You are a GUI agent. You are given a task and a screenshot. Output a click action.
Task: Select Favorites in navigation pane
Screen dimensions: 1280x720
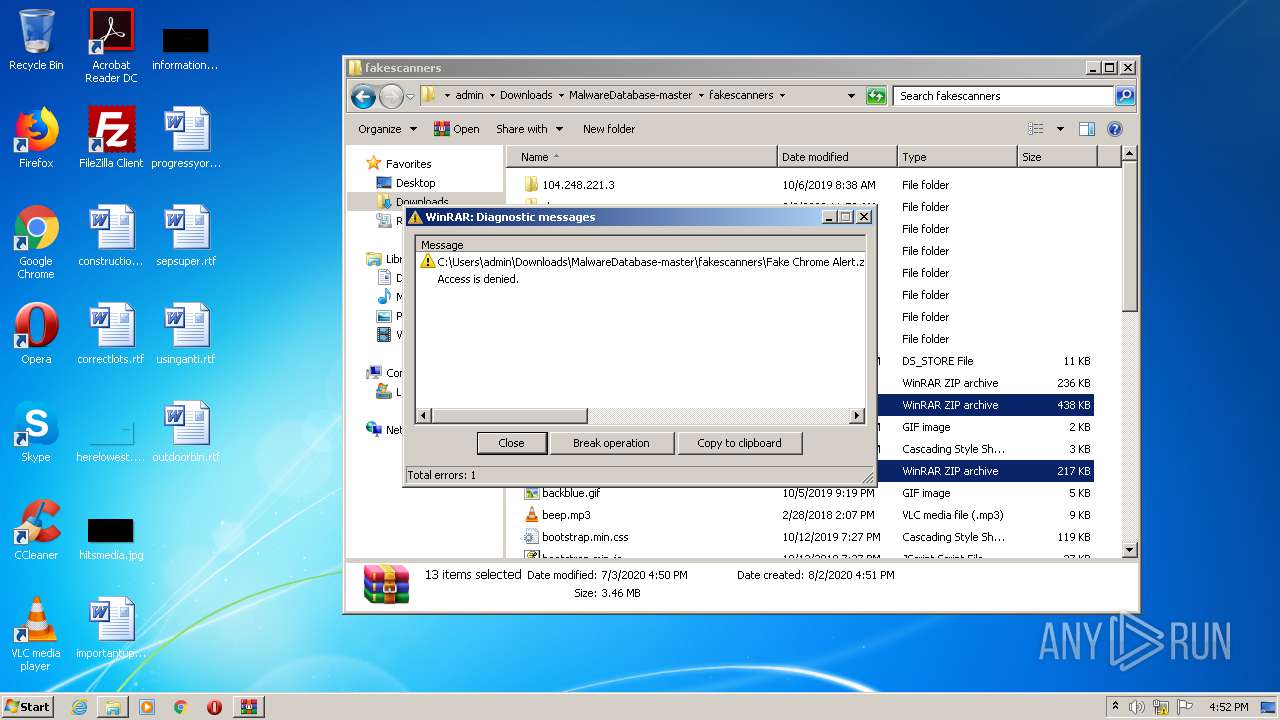pyautogui.click(x=408, y=164)
